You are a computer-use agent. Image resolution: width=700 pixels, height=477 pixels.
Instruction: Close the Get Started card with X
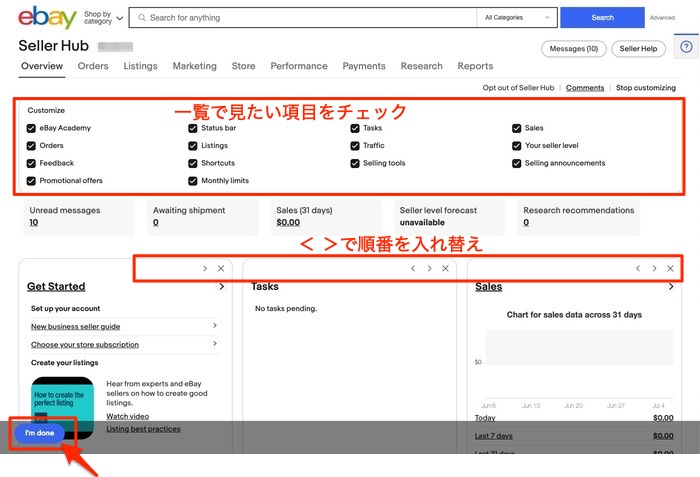click(x=221, y=268)
